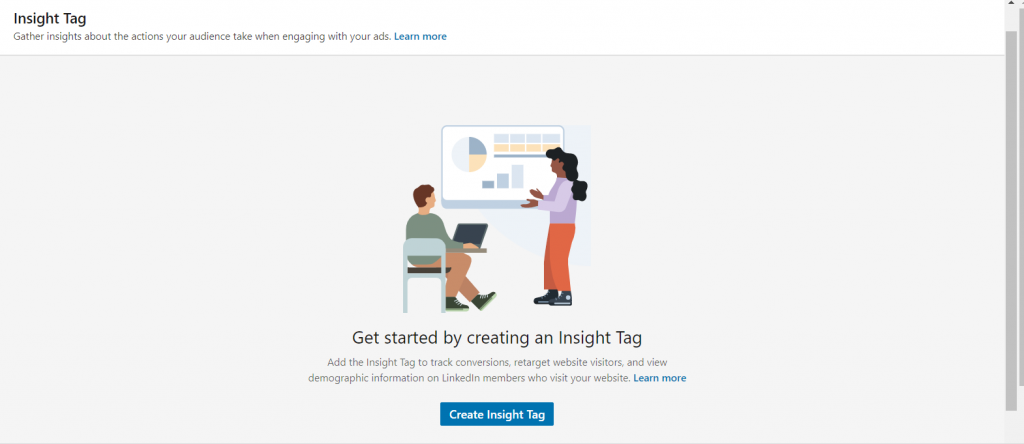This screenshot has height=444, width=1024.
Task: Click the Create Insight Tag button
Action: tap(496, 414)
